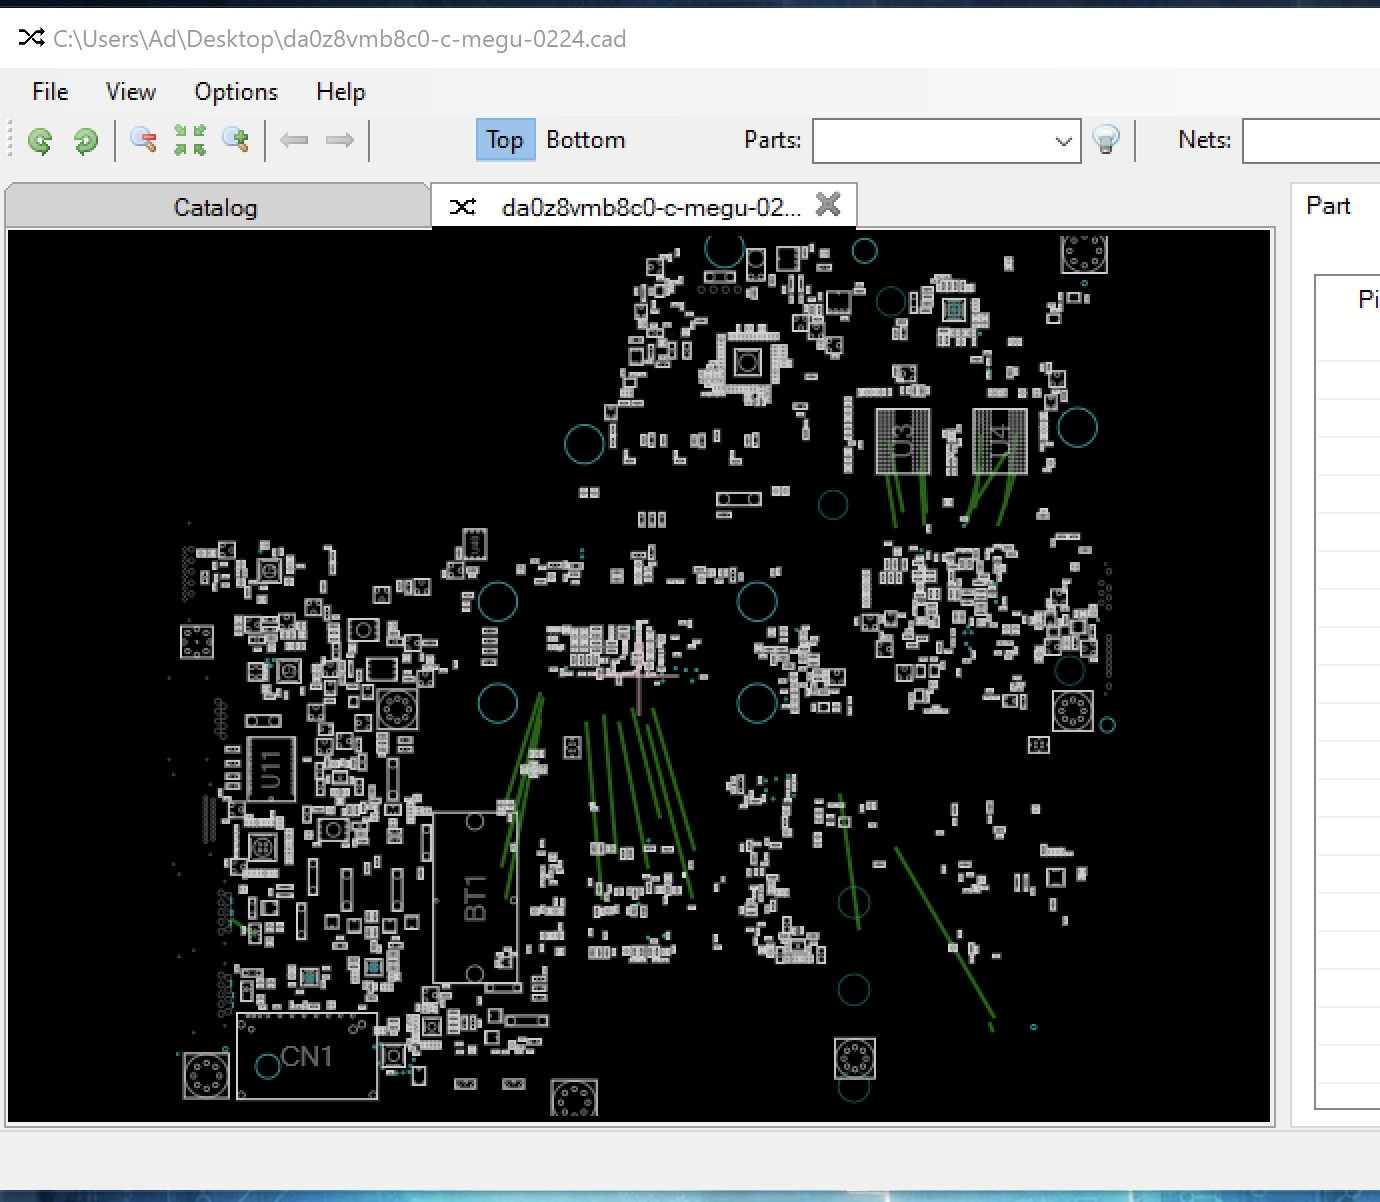Rotate the board counterclockwise
The width and height of the screenshot is (1380, 1202).
point(40,140)
